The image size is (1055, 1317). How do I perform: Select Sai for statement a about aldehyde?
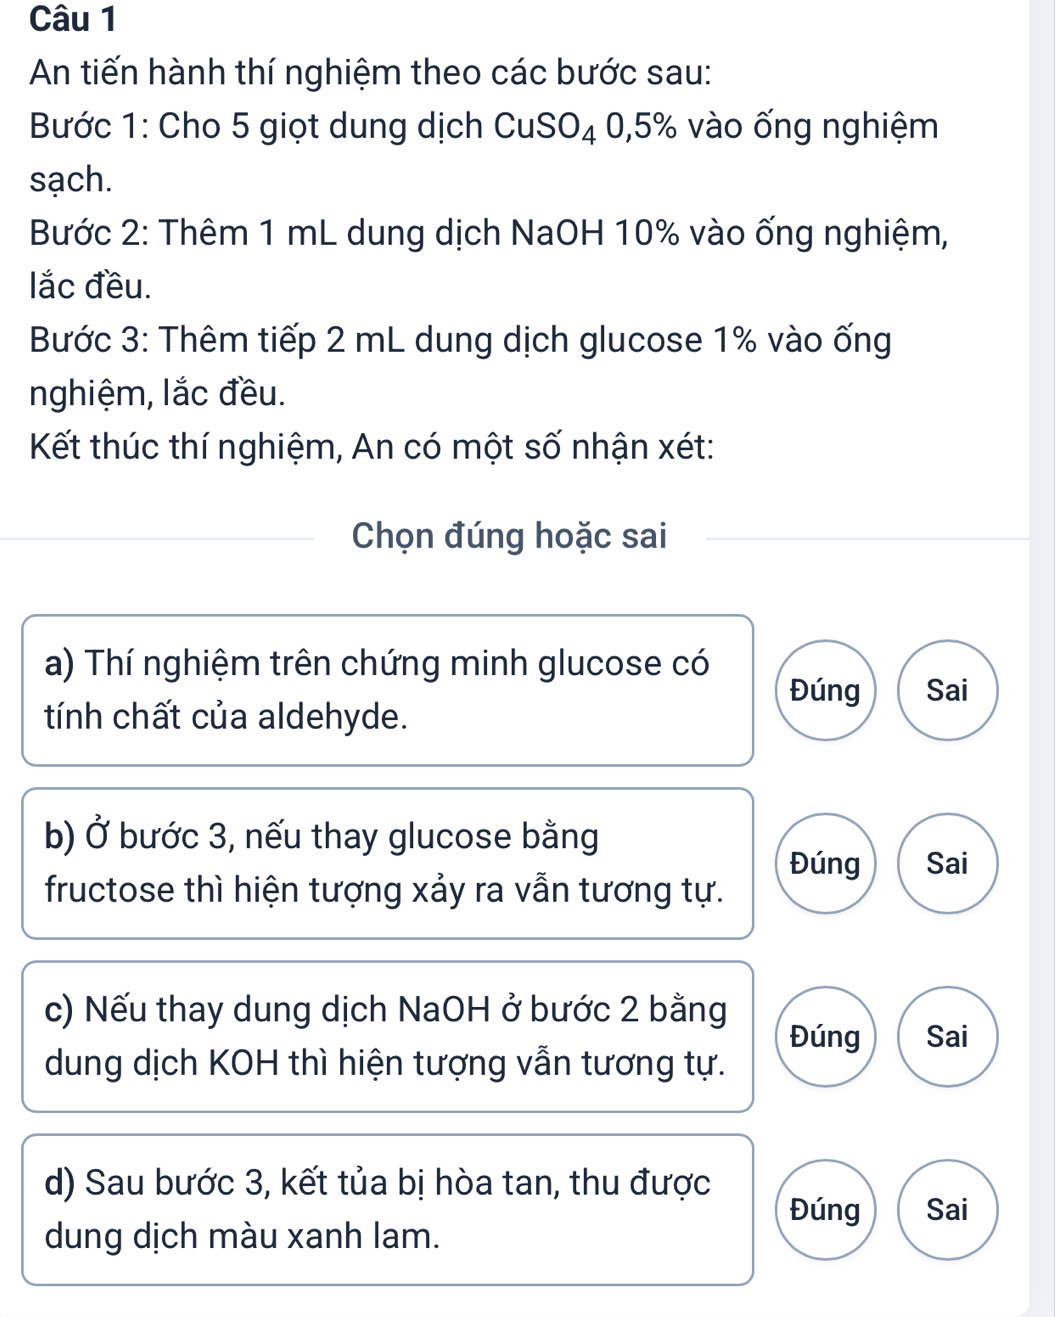[947, 690]
